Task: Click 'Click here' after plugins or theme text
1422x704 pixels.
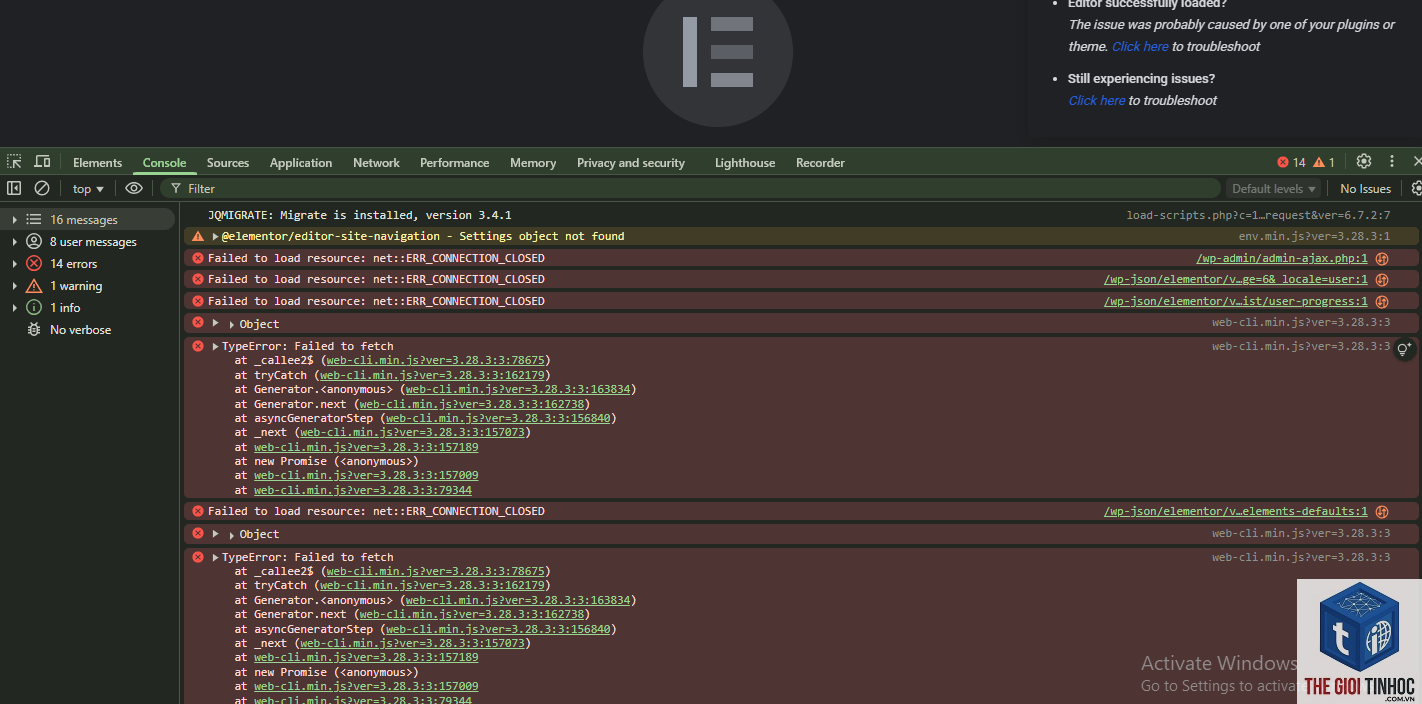Action: [1140, 46]
